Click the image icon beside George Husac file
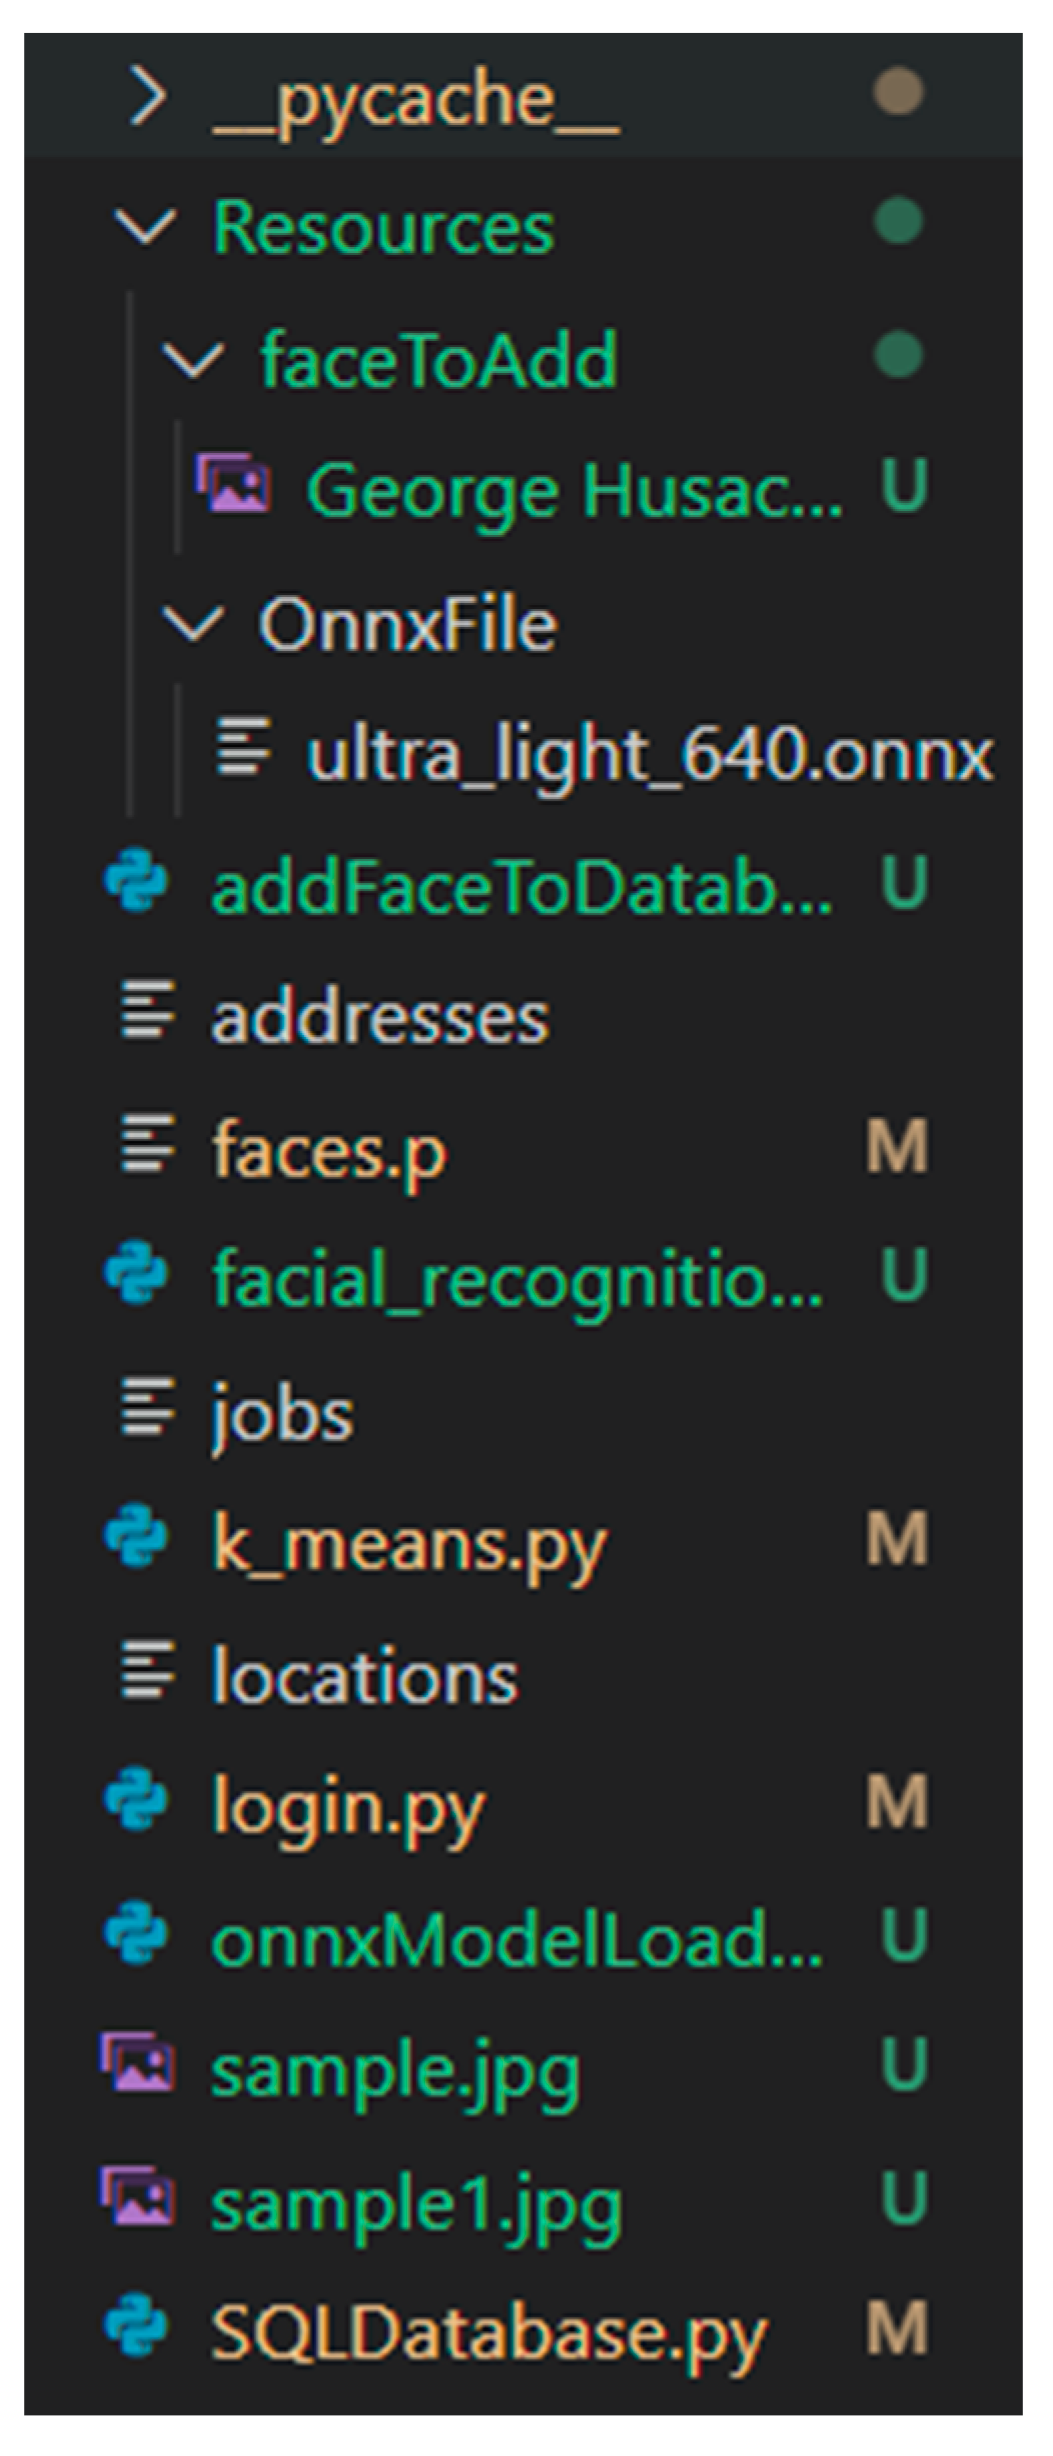 (232, 484)
